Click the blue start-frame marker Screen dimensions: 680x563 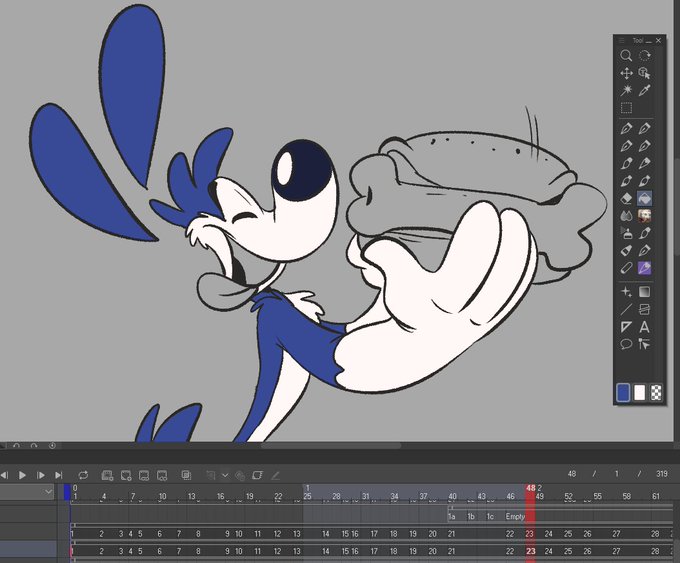tap(67, 492)
